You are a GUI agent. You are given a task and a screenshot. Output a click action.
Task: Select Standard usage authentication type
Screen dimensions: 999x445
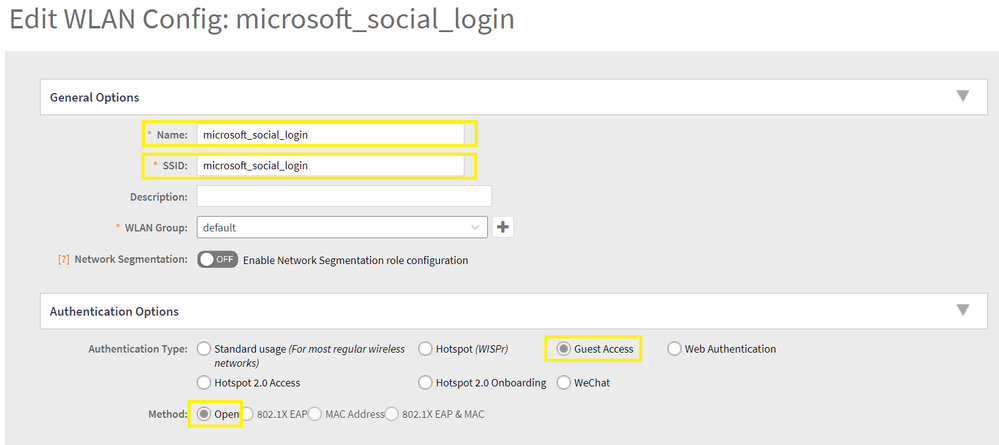[x=205, y=349]
